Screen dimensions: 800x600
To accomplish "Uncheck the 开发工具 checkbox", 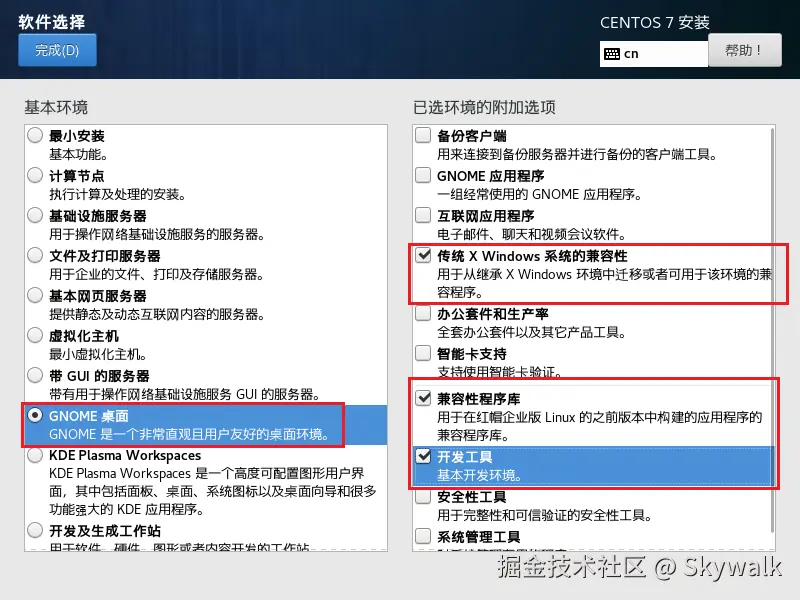I will pos(423,456).
